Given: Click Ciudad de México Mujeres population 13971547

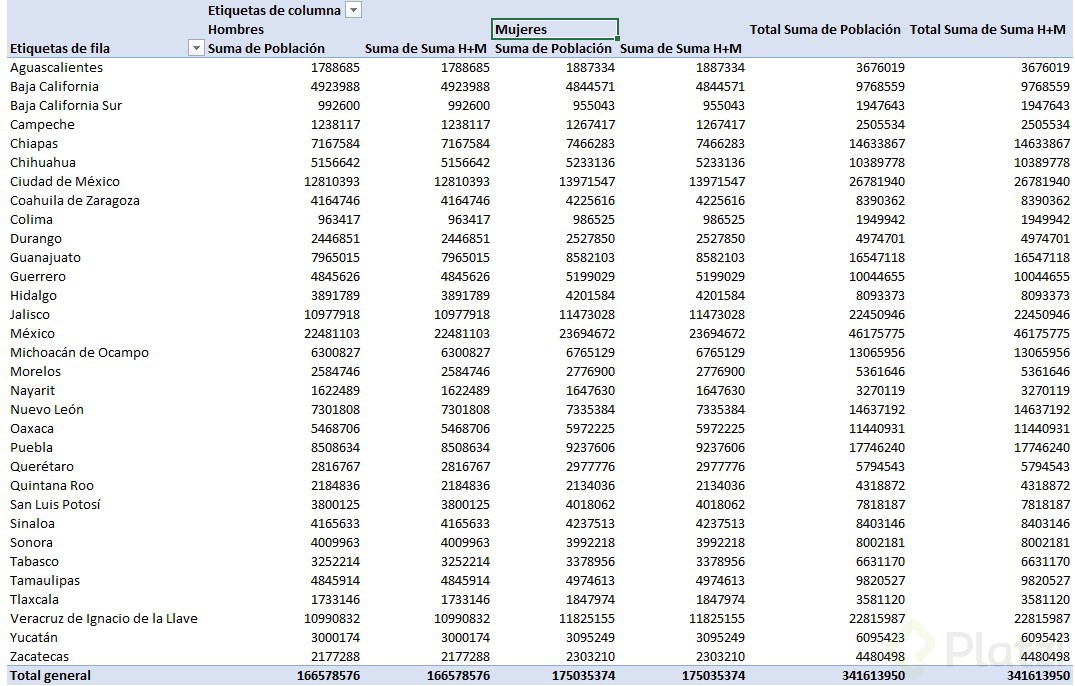Looking at the screenshot, I should click(587, 182).
